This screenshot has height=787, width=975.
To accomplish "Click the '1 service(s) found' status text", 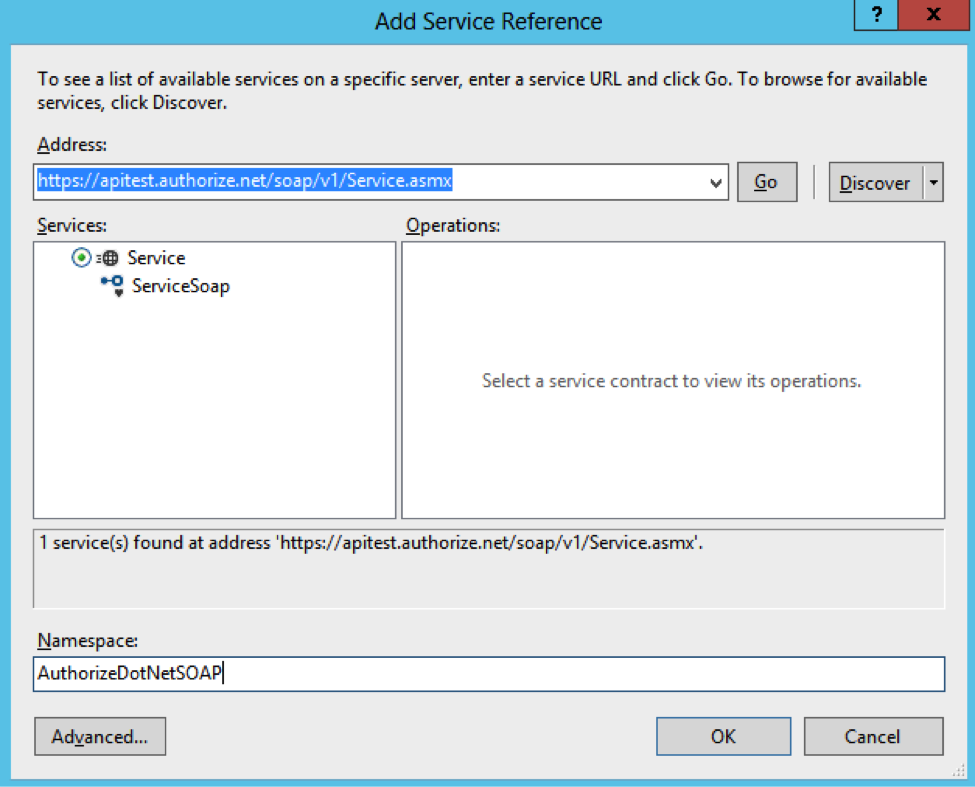I will click(x=371, y=543).
